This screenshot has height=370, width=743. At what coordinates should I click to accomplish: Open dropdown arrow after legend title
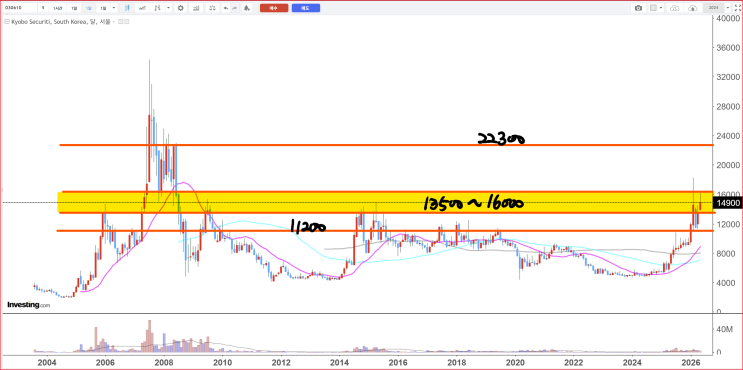(114, 22)
